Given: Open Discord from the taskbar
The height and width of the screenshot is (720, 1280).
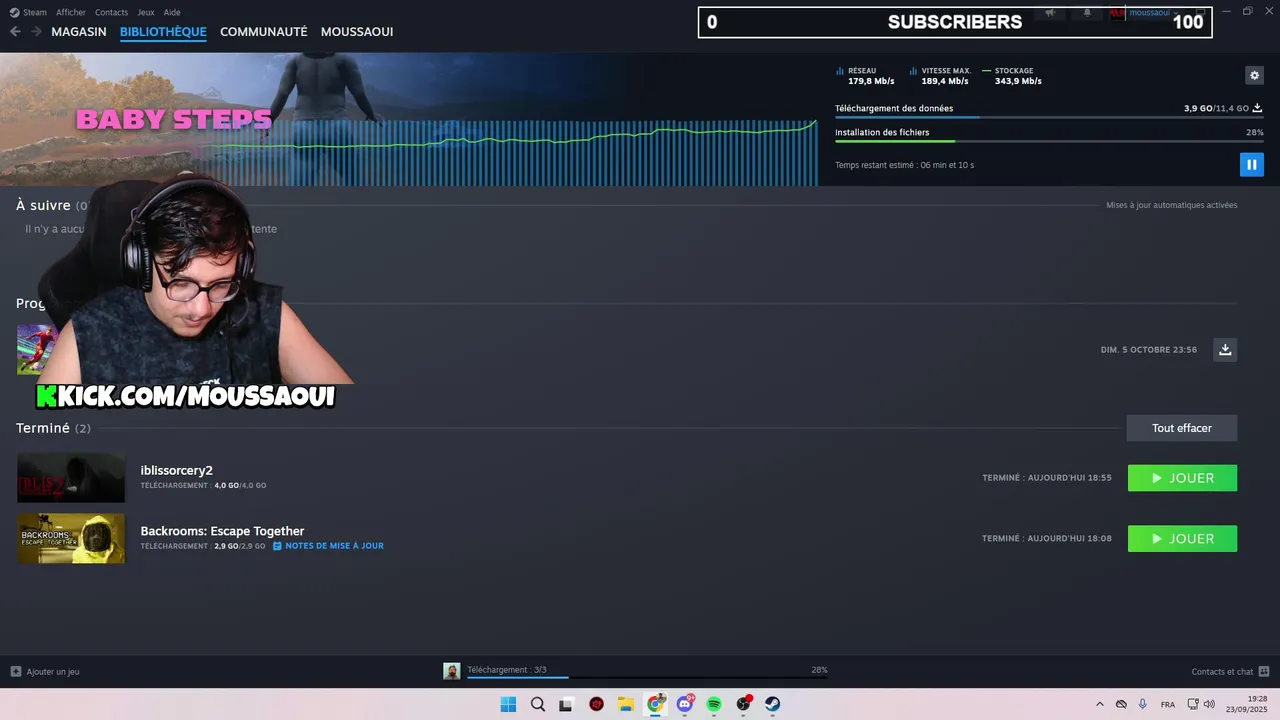Looking at the screenshot, I should point(685,704).
